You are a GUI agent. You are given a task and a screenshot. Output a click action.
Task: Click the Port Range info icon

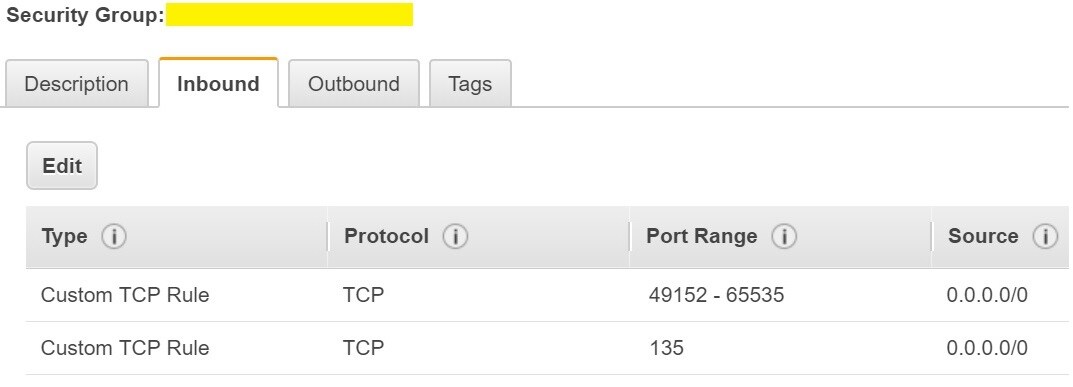(x=784, y=237)
